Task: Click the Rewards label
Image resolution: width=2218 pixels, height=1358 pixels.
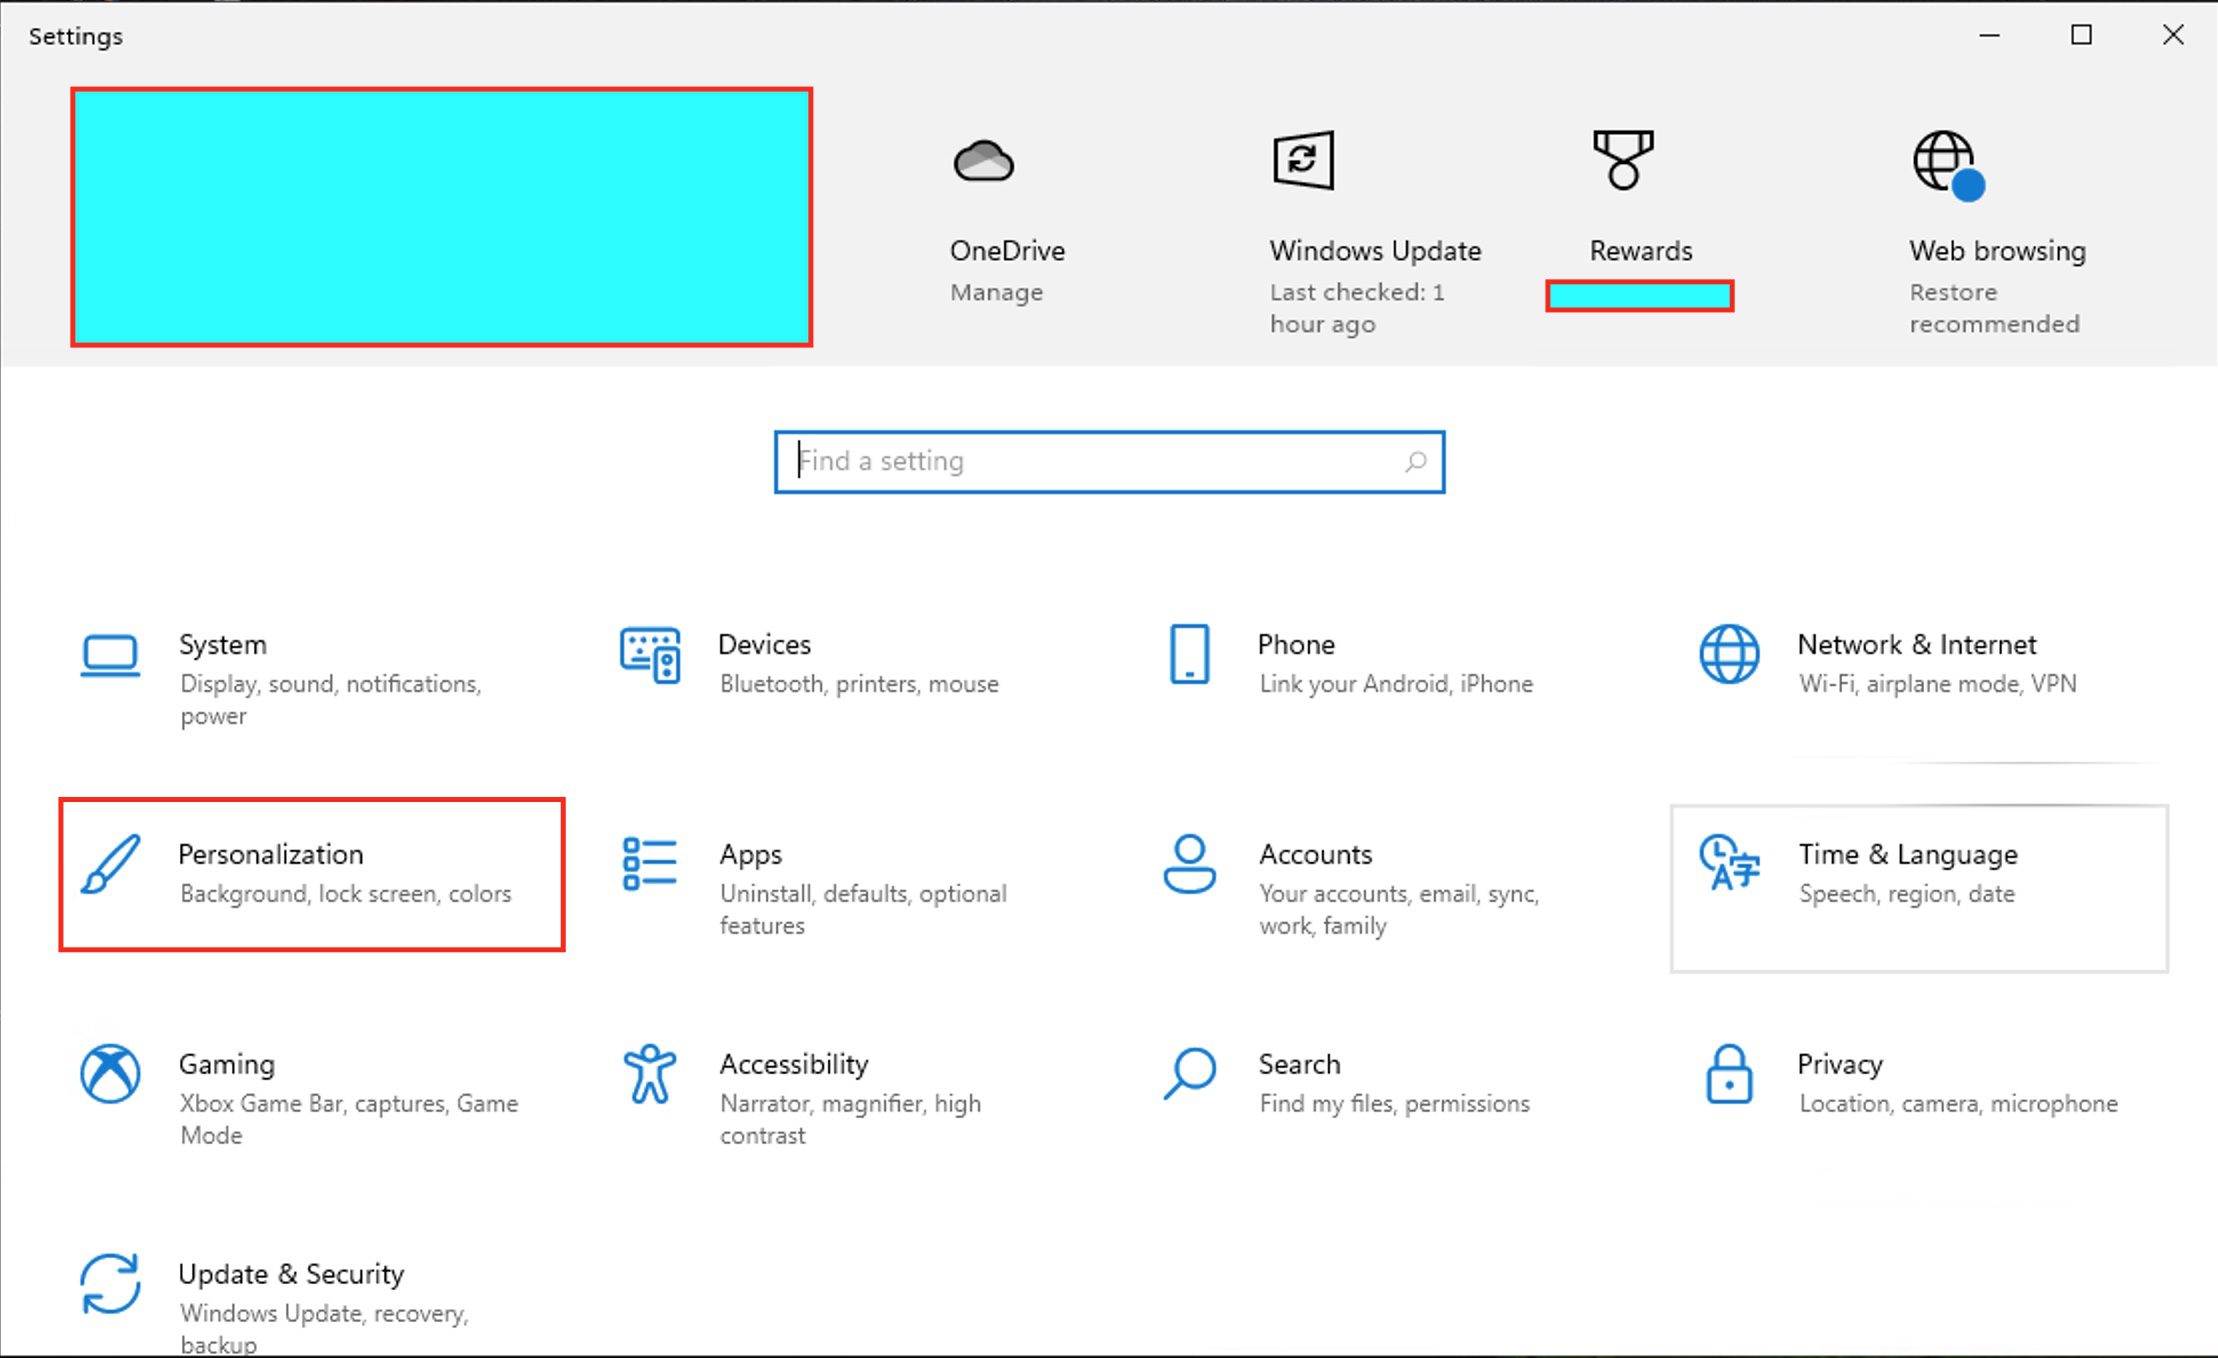Action: [1641, 250]
